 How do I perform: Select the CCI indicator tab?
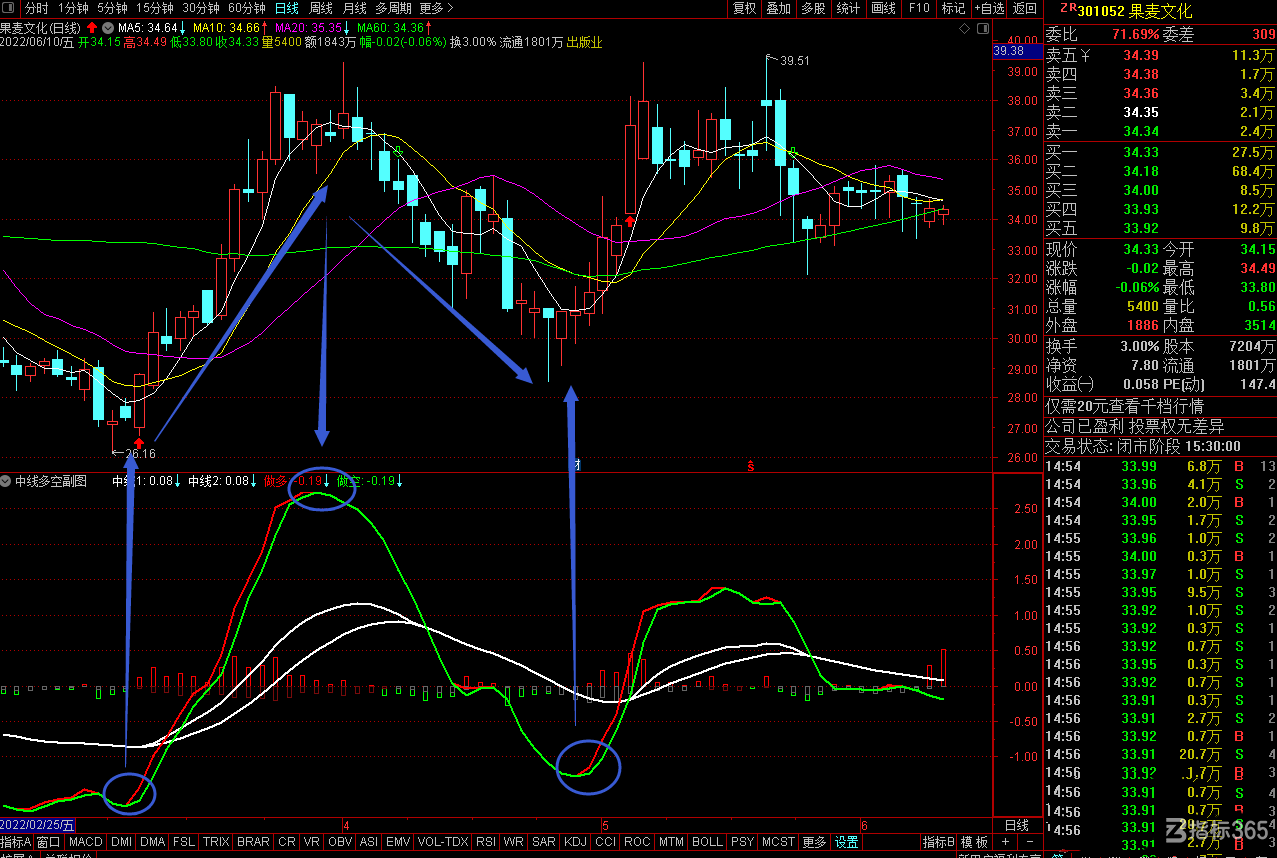point(606,842)
